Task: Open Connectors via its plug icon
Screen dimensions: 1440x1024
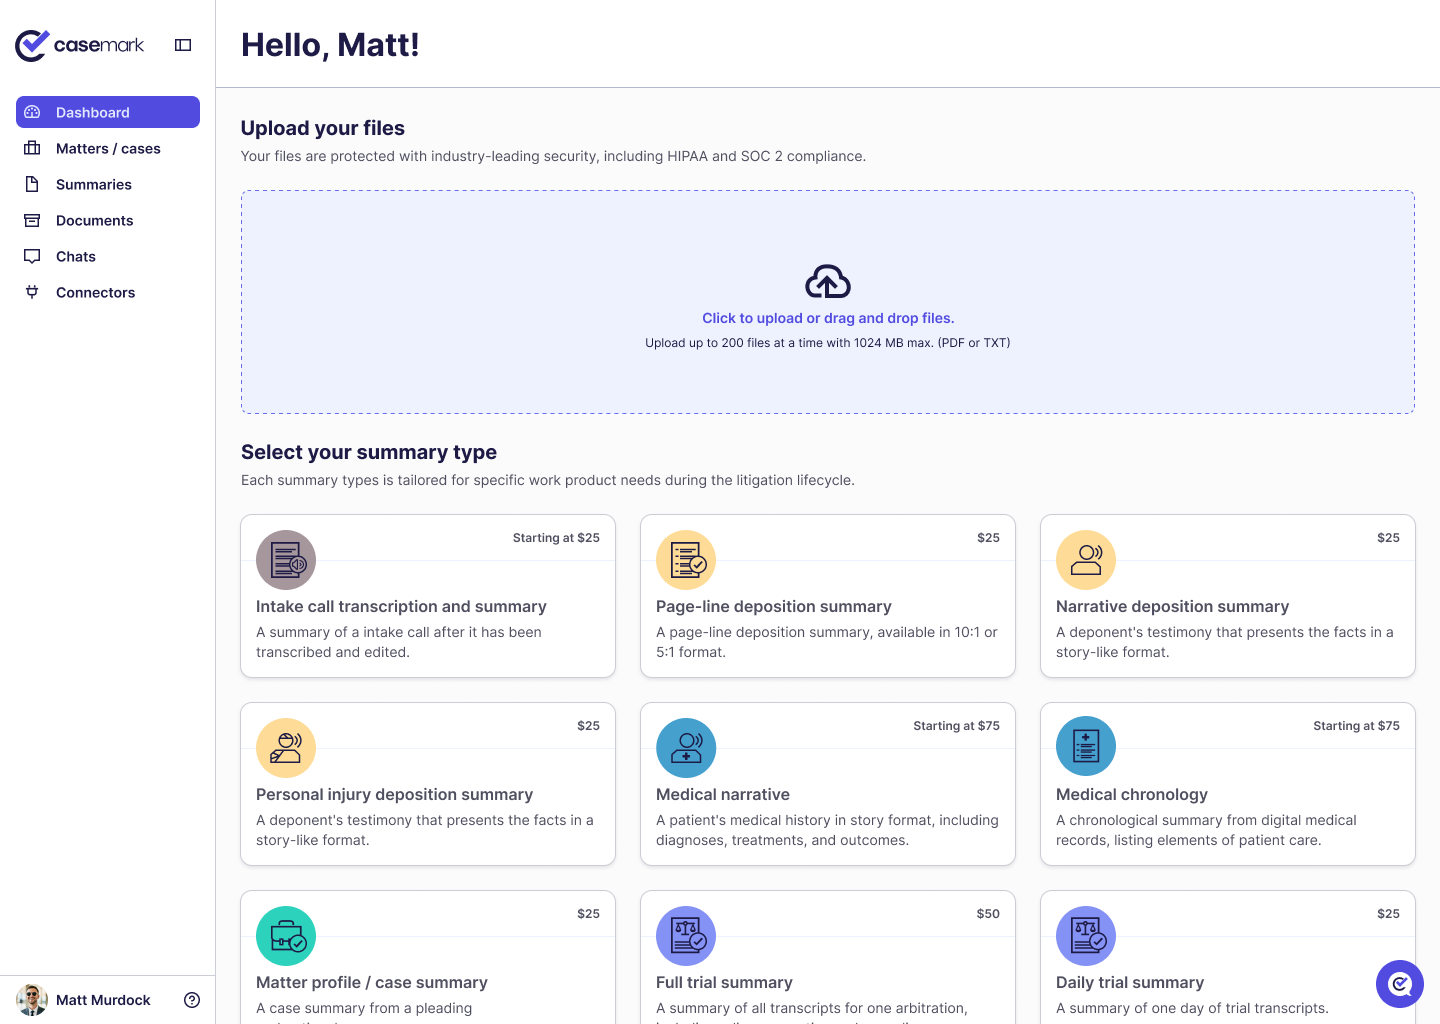Action: [x=33, y=292]
